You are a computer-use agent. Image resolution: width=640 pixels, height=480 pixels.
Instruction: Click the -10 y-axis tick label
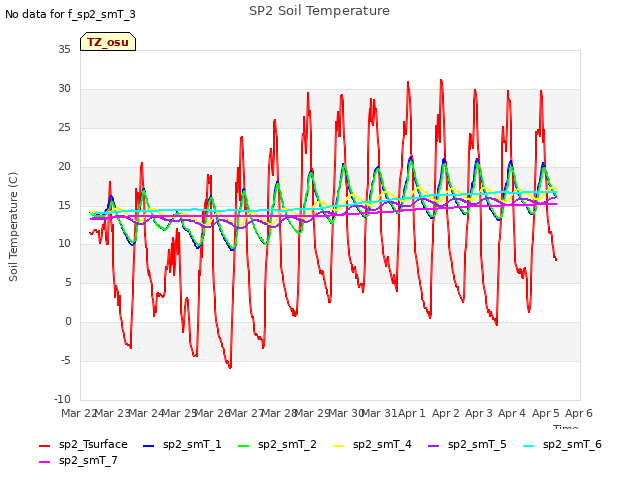coord(62,399)
